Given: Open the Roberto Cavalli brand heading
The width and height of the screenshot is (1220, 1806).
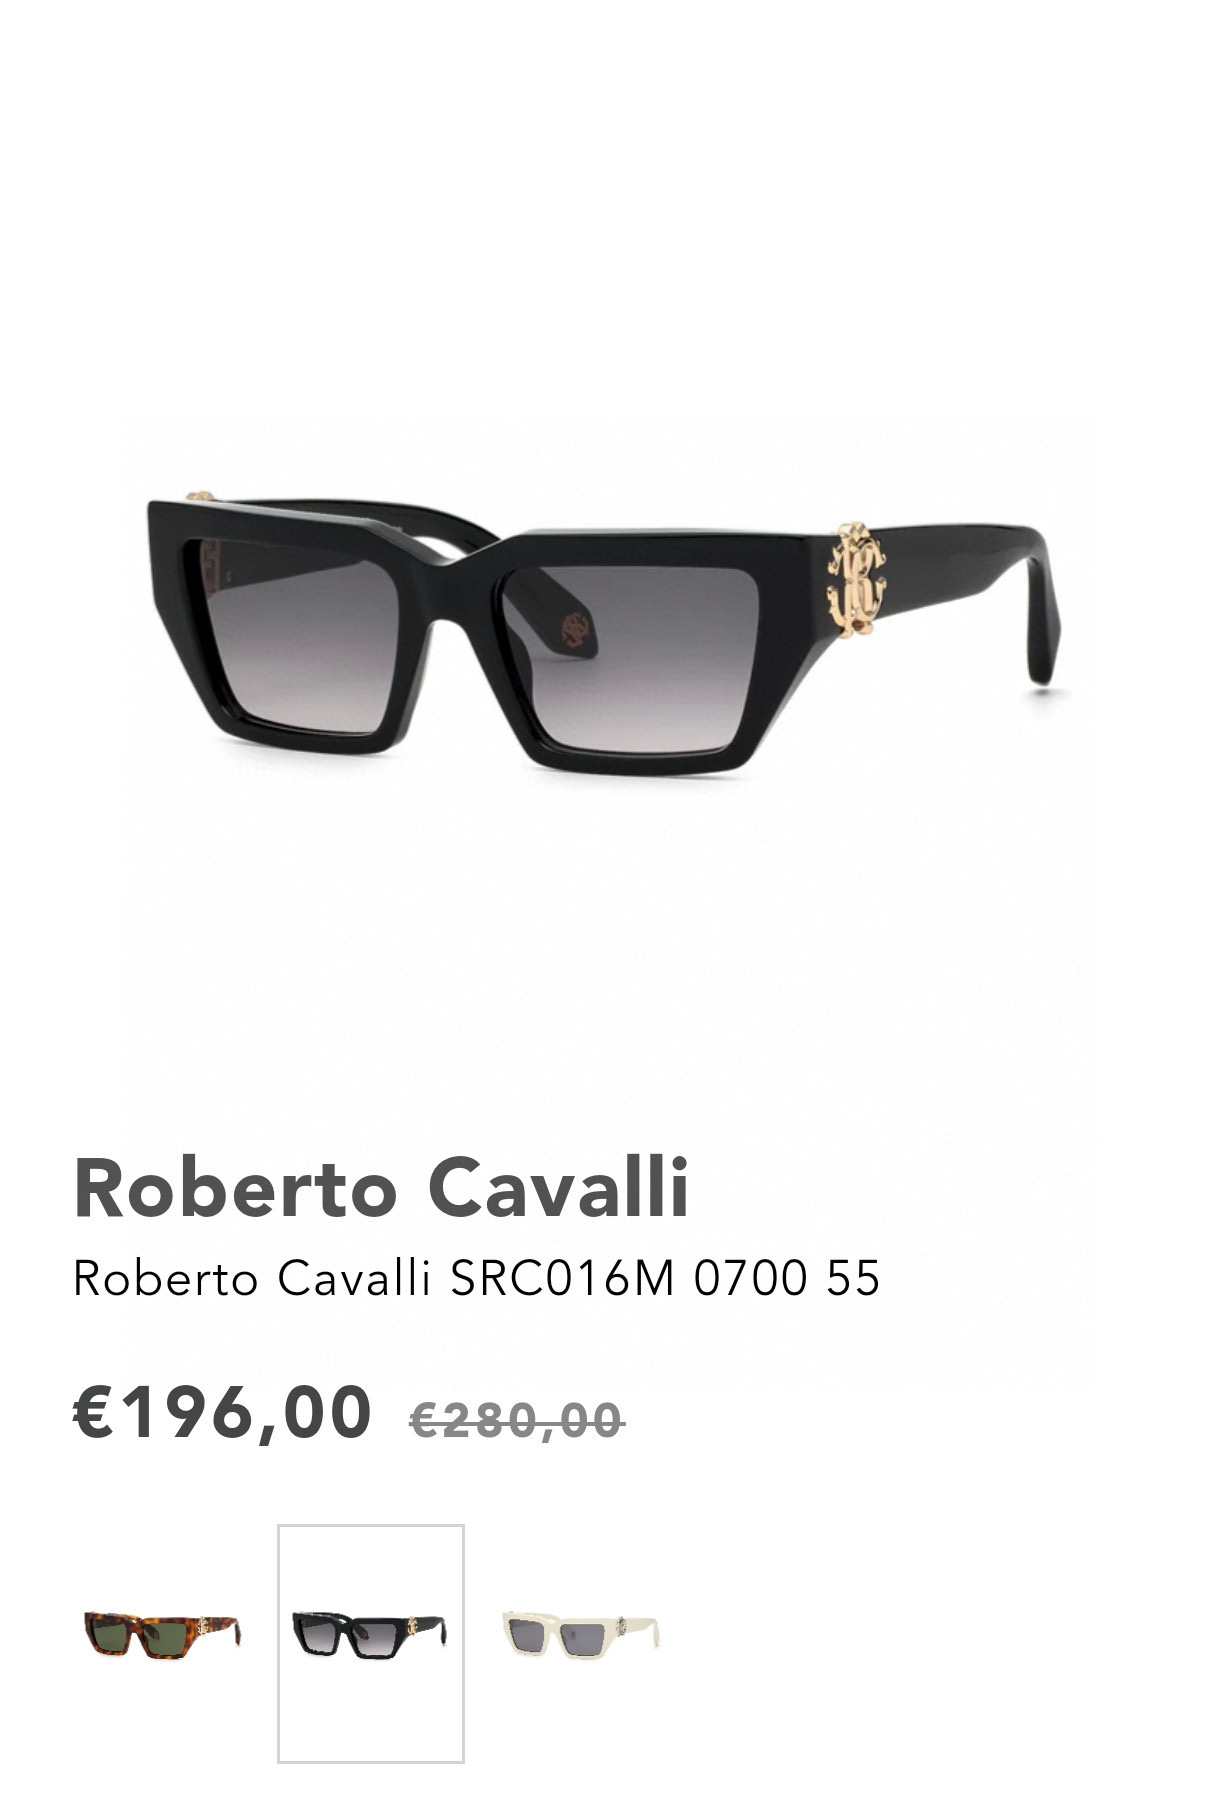Looking at the screenshot, I should 381,1188.
